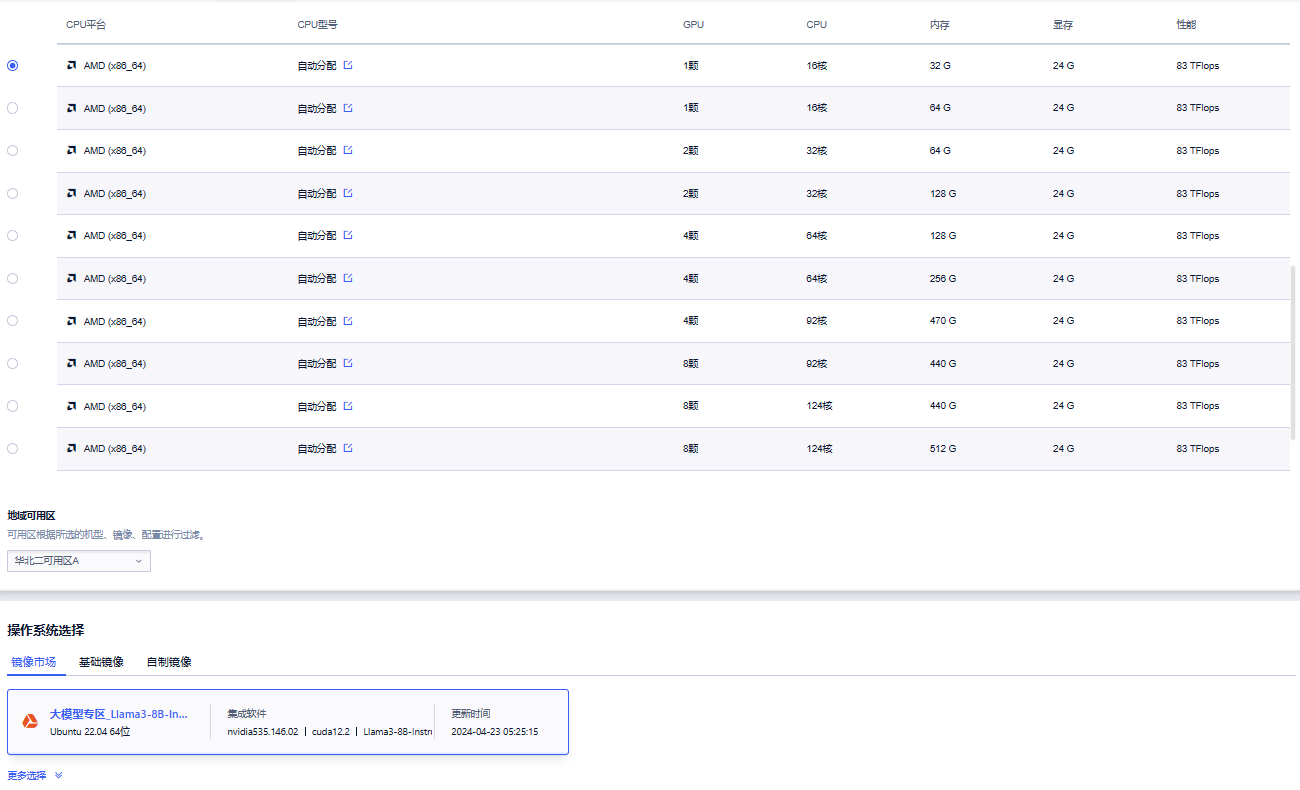Select the radio button for 1颗 GPU 64 G memory
Viewport: 1300px width, 790px height.
coord(12,108)
